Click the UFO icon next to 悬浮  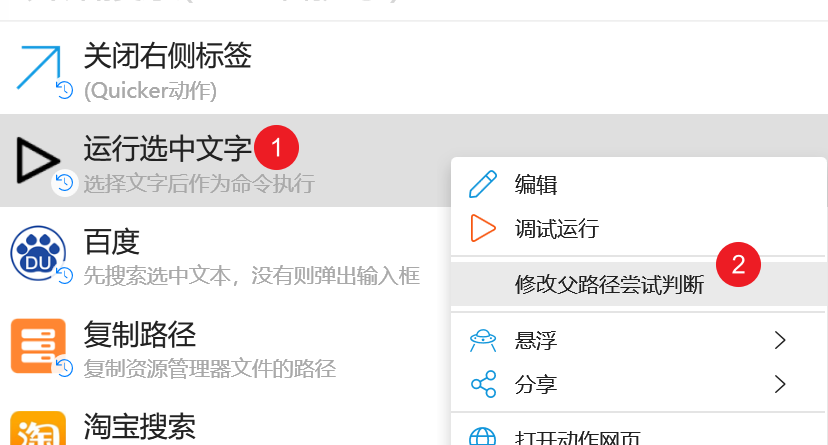(483, 340)
